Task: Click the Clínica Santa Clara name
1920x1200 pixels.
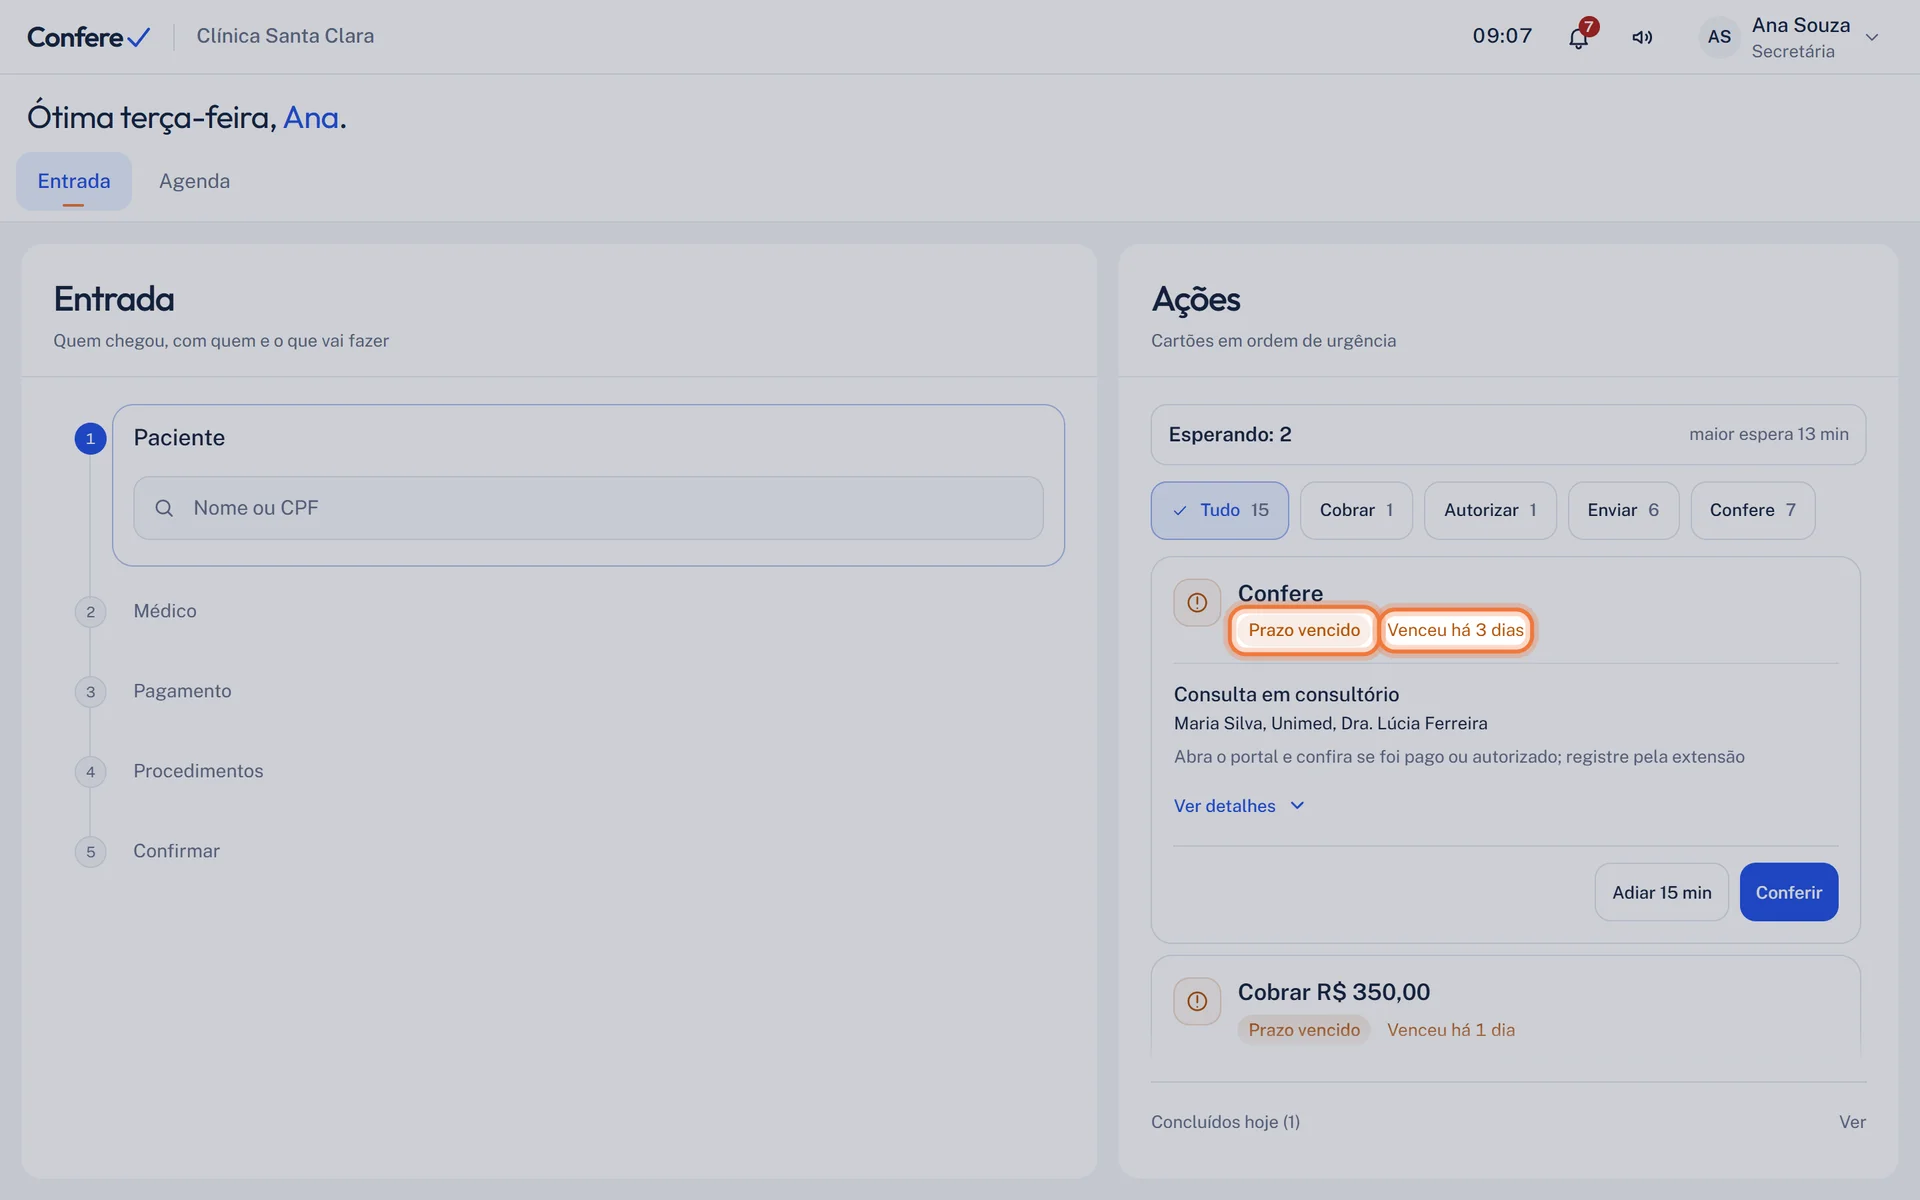Action: 285,36
